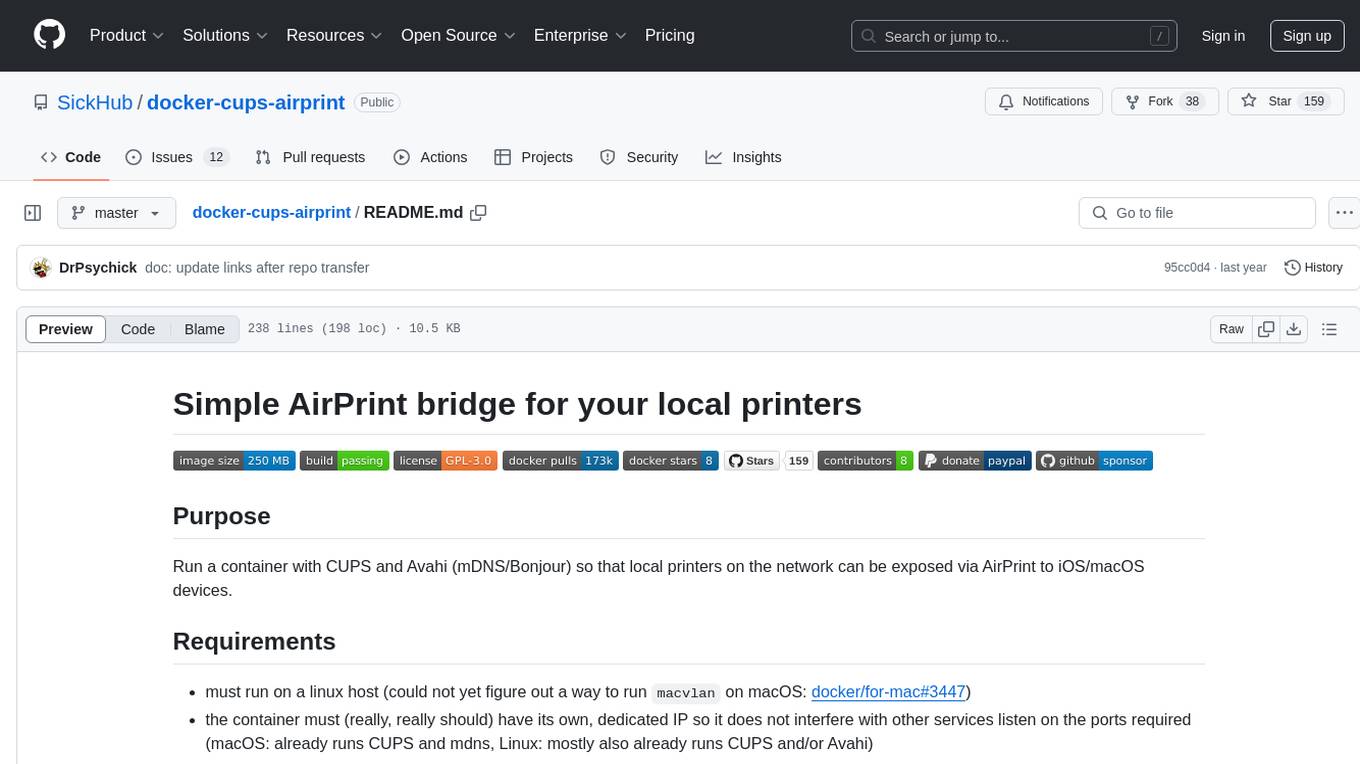
Task: Go to the Pricing page
Action: coord(670,35)
